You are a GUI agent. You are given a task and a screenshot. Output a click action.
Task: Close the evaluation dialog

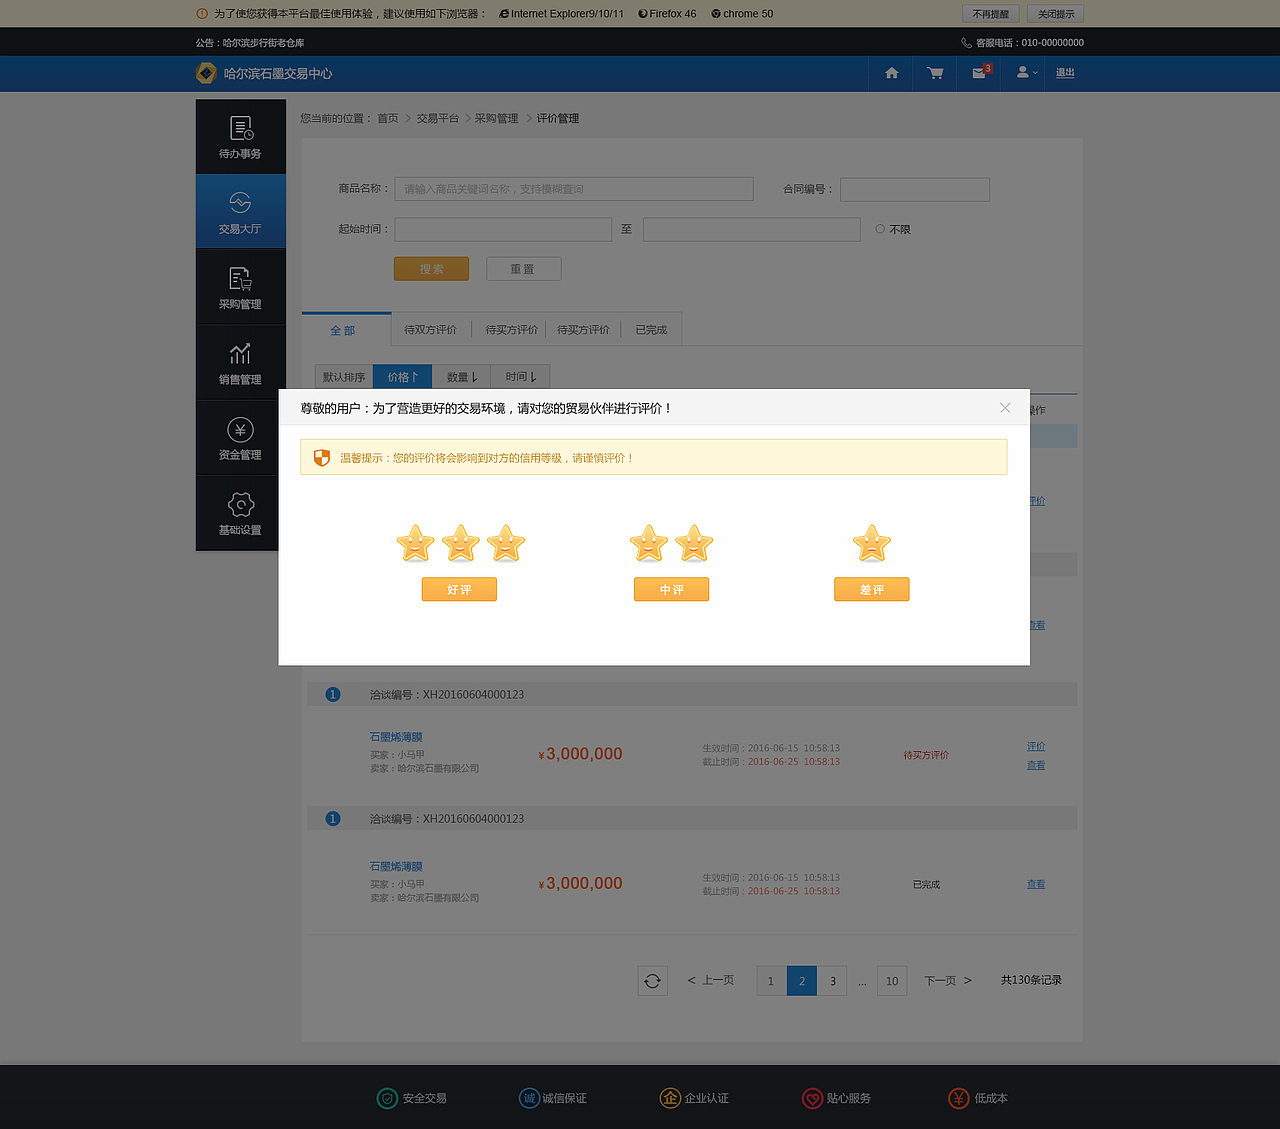[x=1005, y=408]
